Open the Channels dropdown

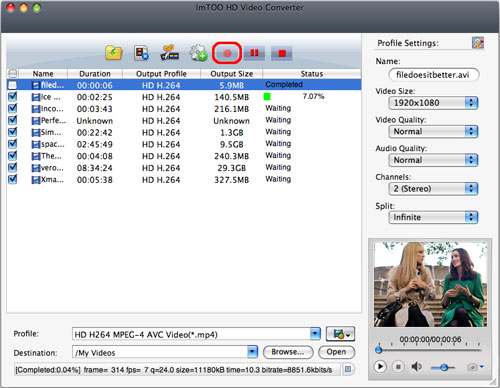click(x=433, y=189)
